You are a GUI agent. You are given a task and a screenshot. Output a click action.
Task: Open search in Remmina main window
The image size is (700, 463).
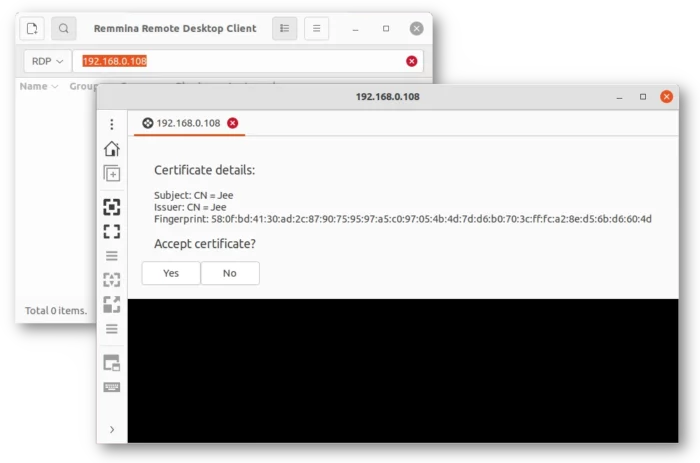63,29
